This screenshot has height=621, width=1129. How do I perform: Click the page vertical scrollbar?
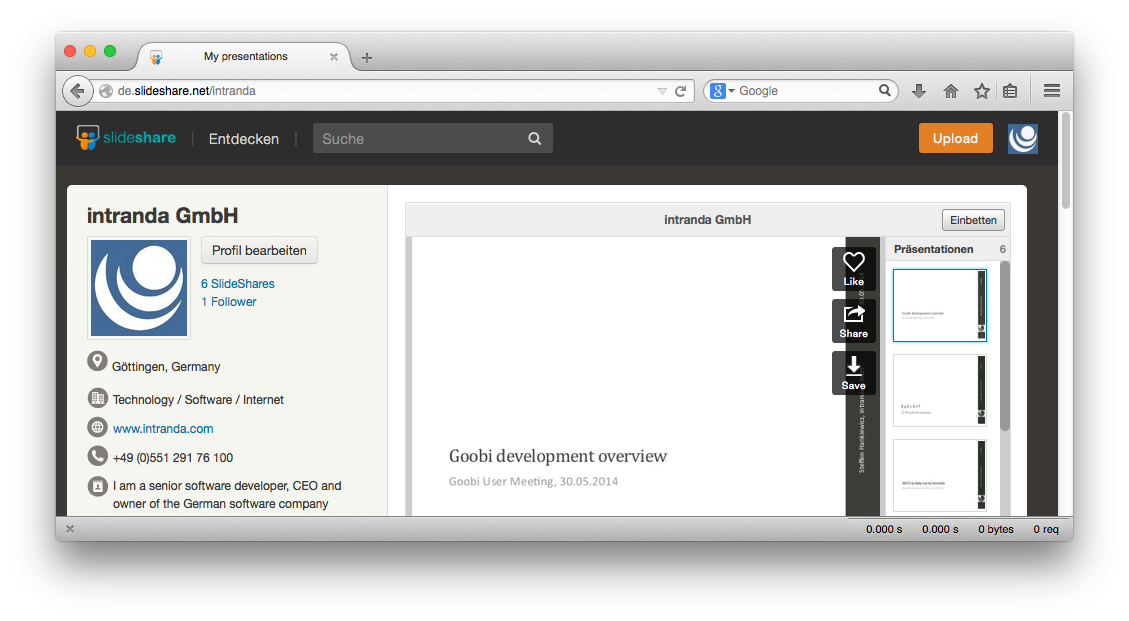1066,162
